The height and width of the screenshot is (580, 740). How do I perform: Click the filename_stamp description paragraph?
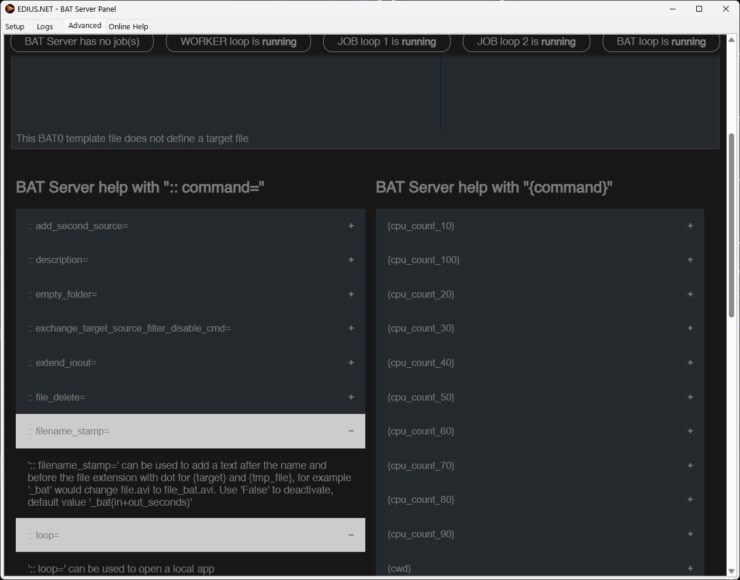point(189,484)
